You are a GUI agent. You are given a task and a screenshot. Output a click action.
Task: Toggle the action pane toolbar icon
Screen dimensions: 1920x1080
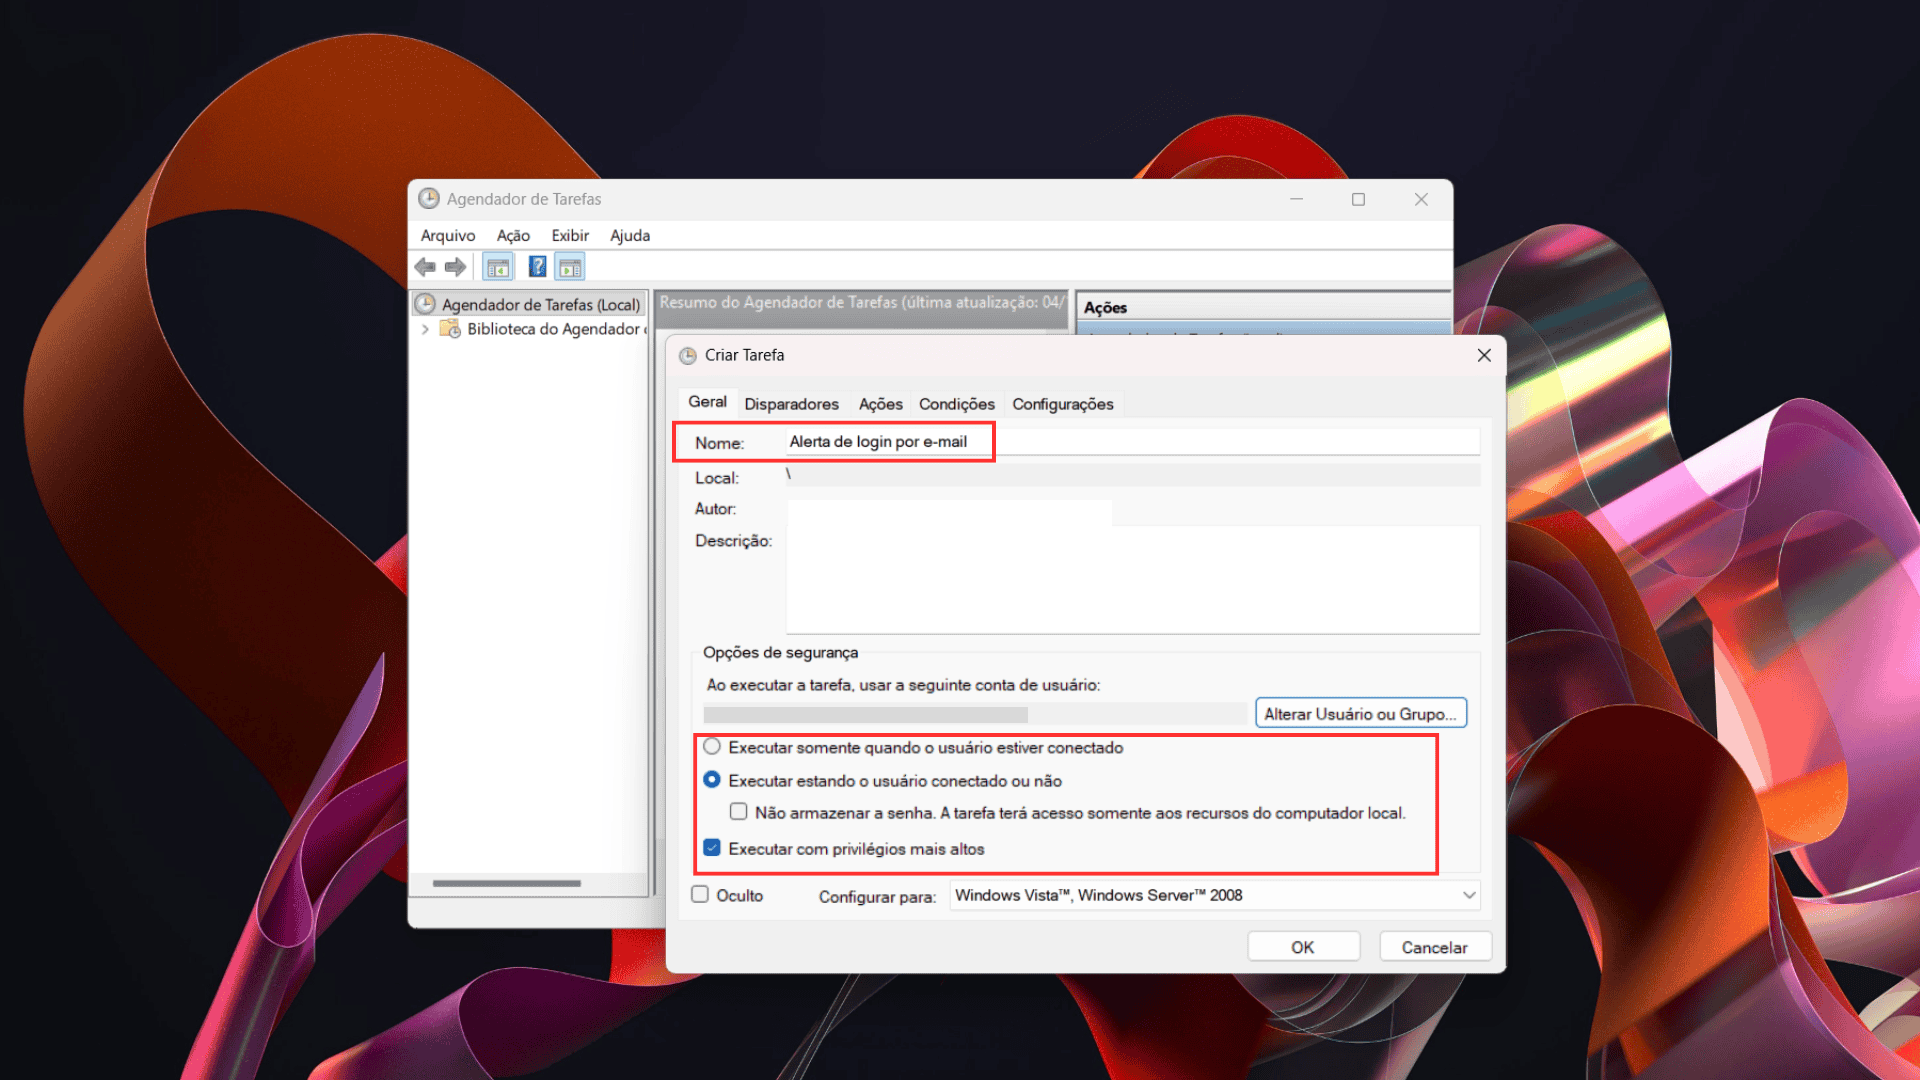click(x=570, y=267)
